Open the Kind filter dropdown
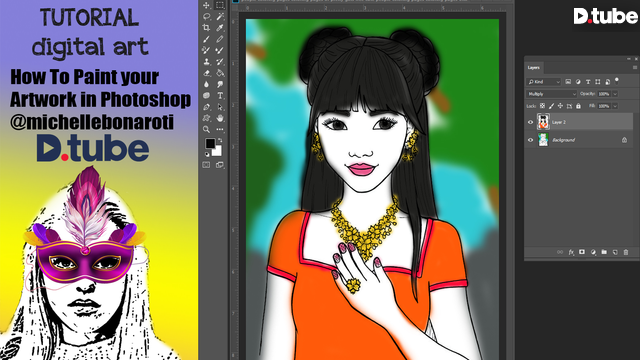640x360 pixels. click(543, 82)
